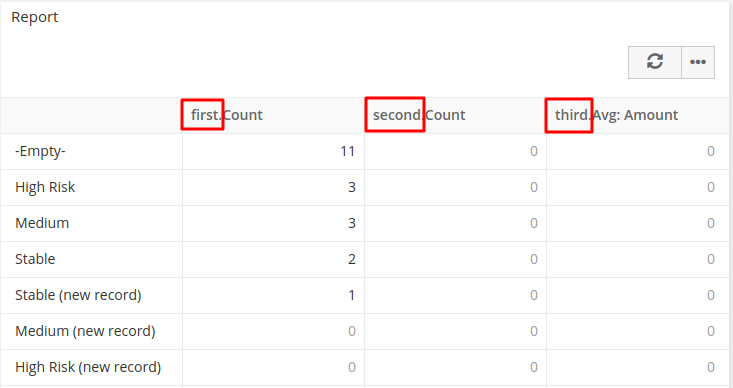
Task: Click the count 1 for Stable (new record)
Action: [352, 295]
